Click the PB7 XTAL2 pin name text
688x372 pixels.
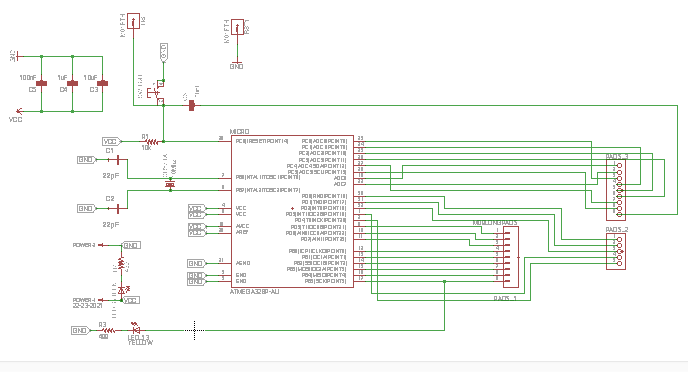pos(268,190)
